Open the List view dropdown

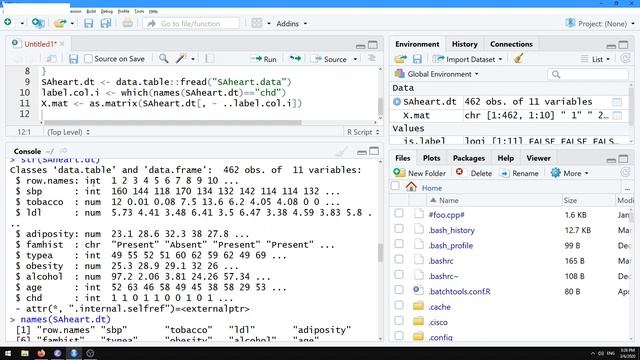596,59
